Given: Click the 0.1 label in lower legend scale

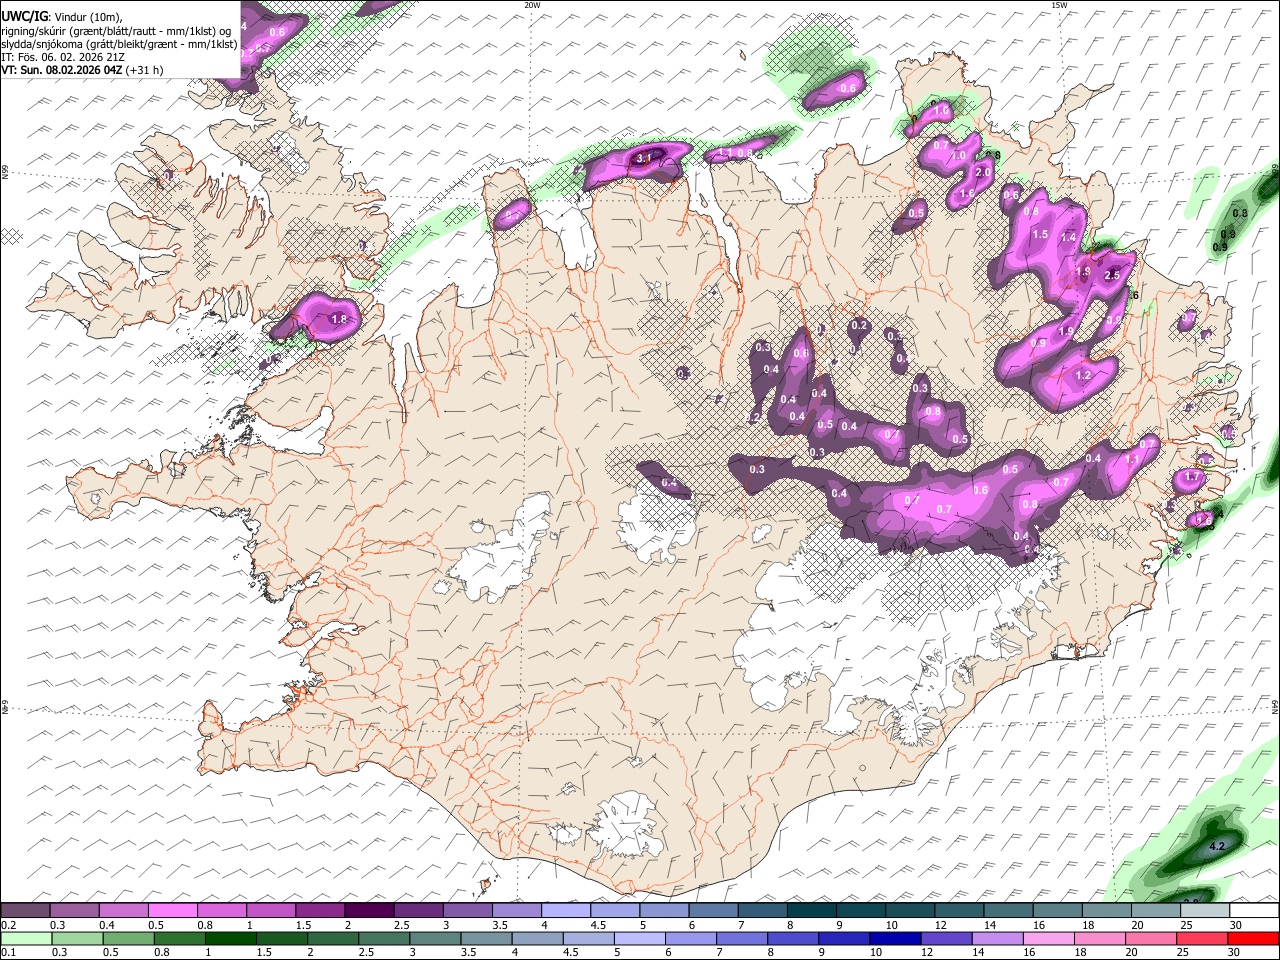Looking at the screenshot, I should (8, 952).
